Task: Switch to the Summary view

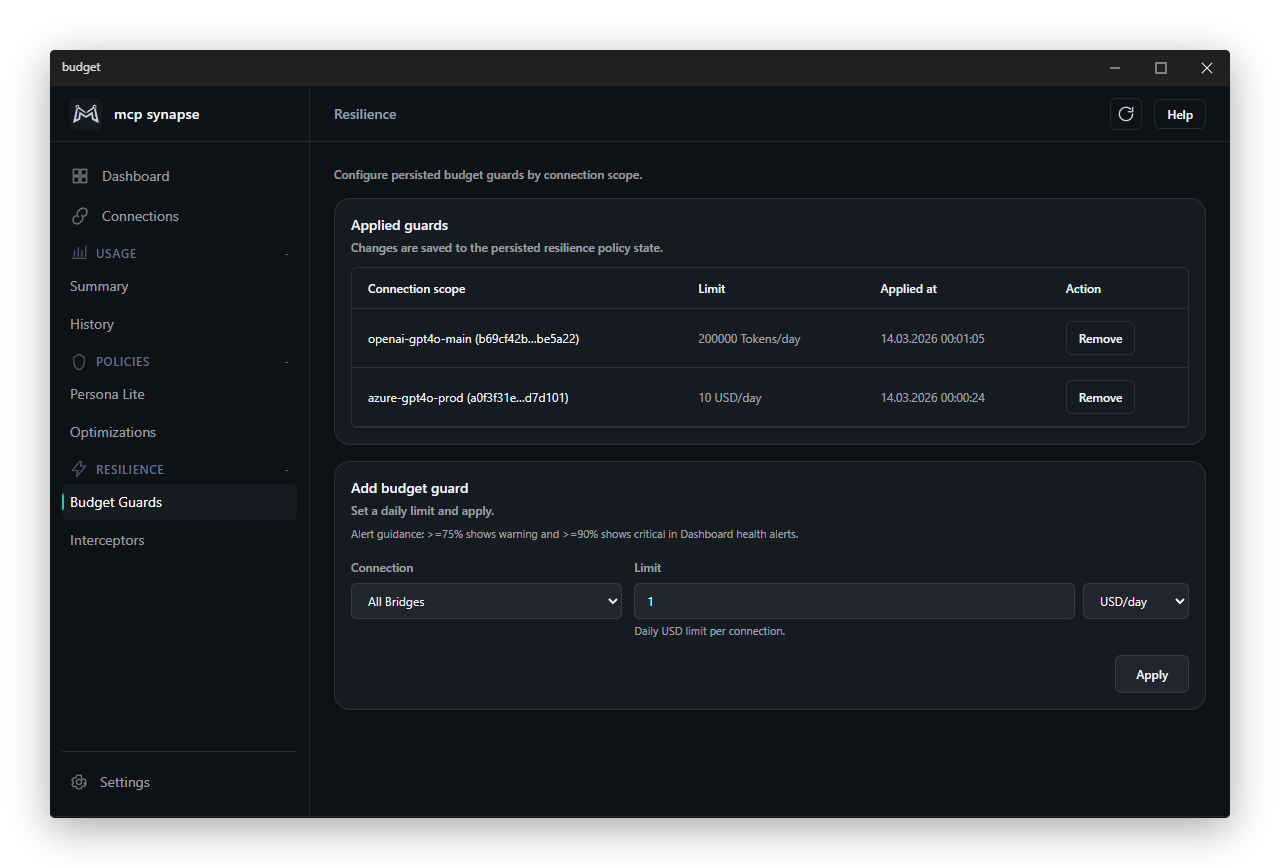Action: [98, 286]
